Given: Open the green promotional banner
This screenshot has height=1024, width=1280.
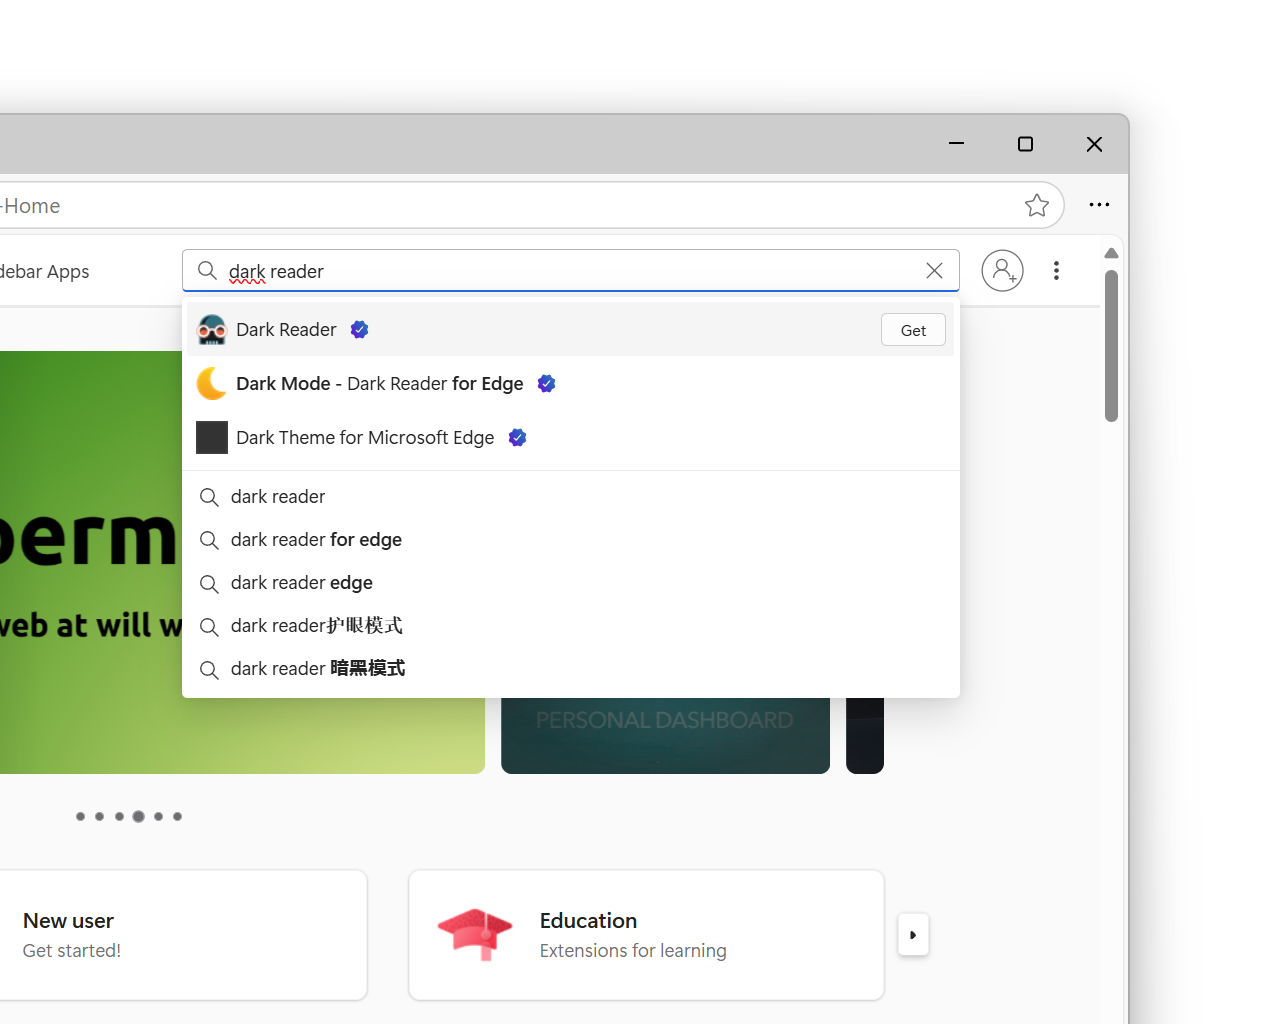Looking at the screenshot, I should pyautogui.click(x=242, y=562).
